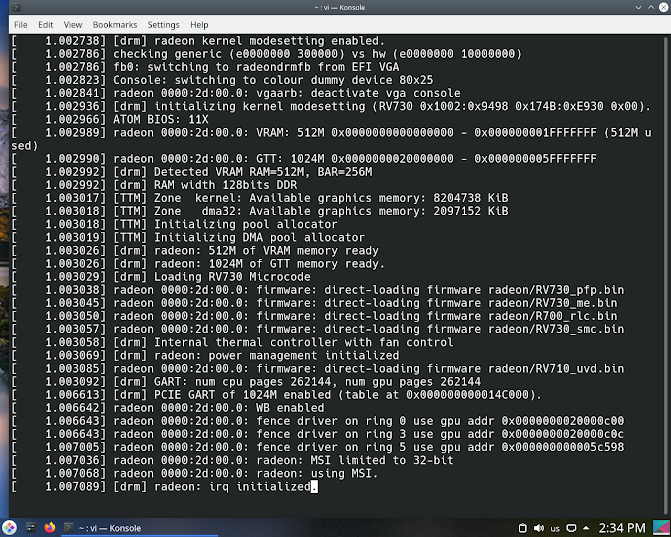
Task: Click 'Zone dma32: Available graphics memory' line
Action: pyautogui.click(x=310, y=211)
